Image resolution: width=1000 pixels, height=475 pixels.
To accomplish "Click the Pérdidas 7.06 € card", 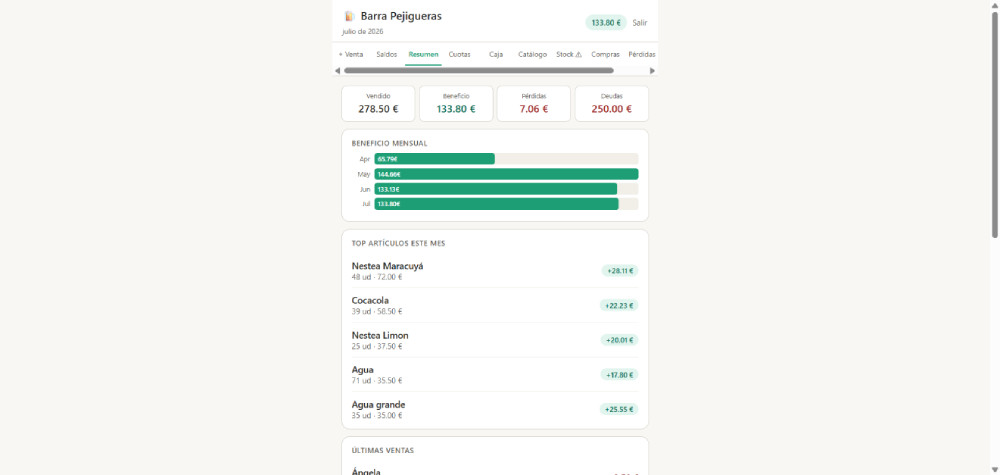I will click(534, 104).
